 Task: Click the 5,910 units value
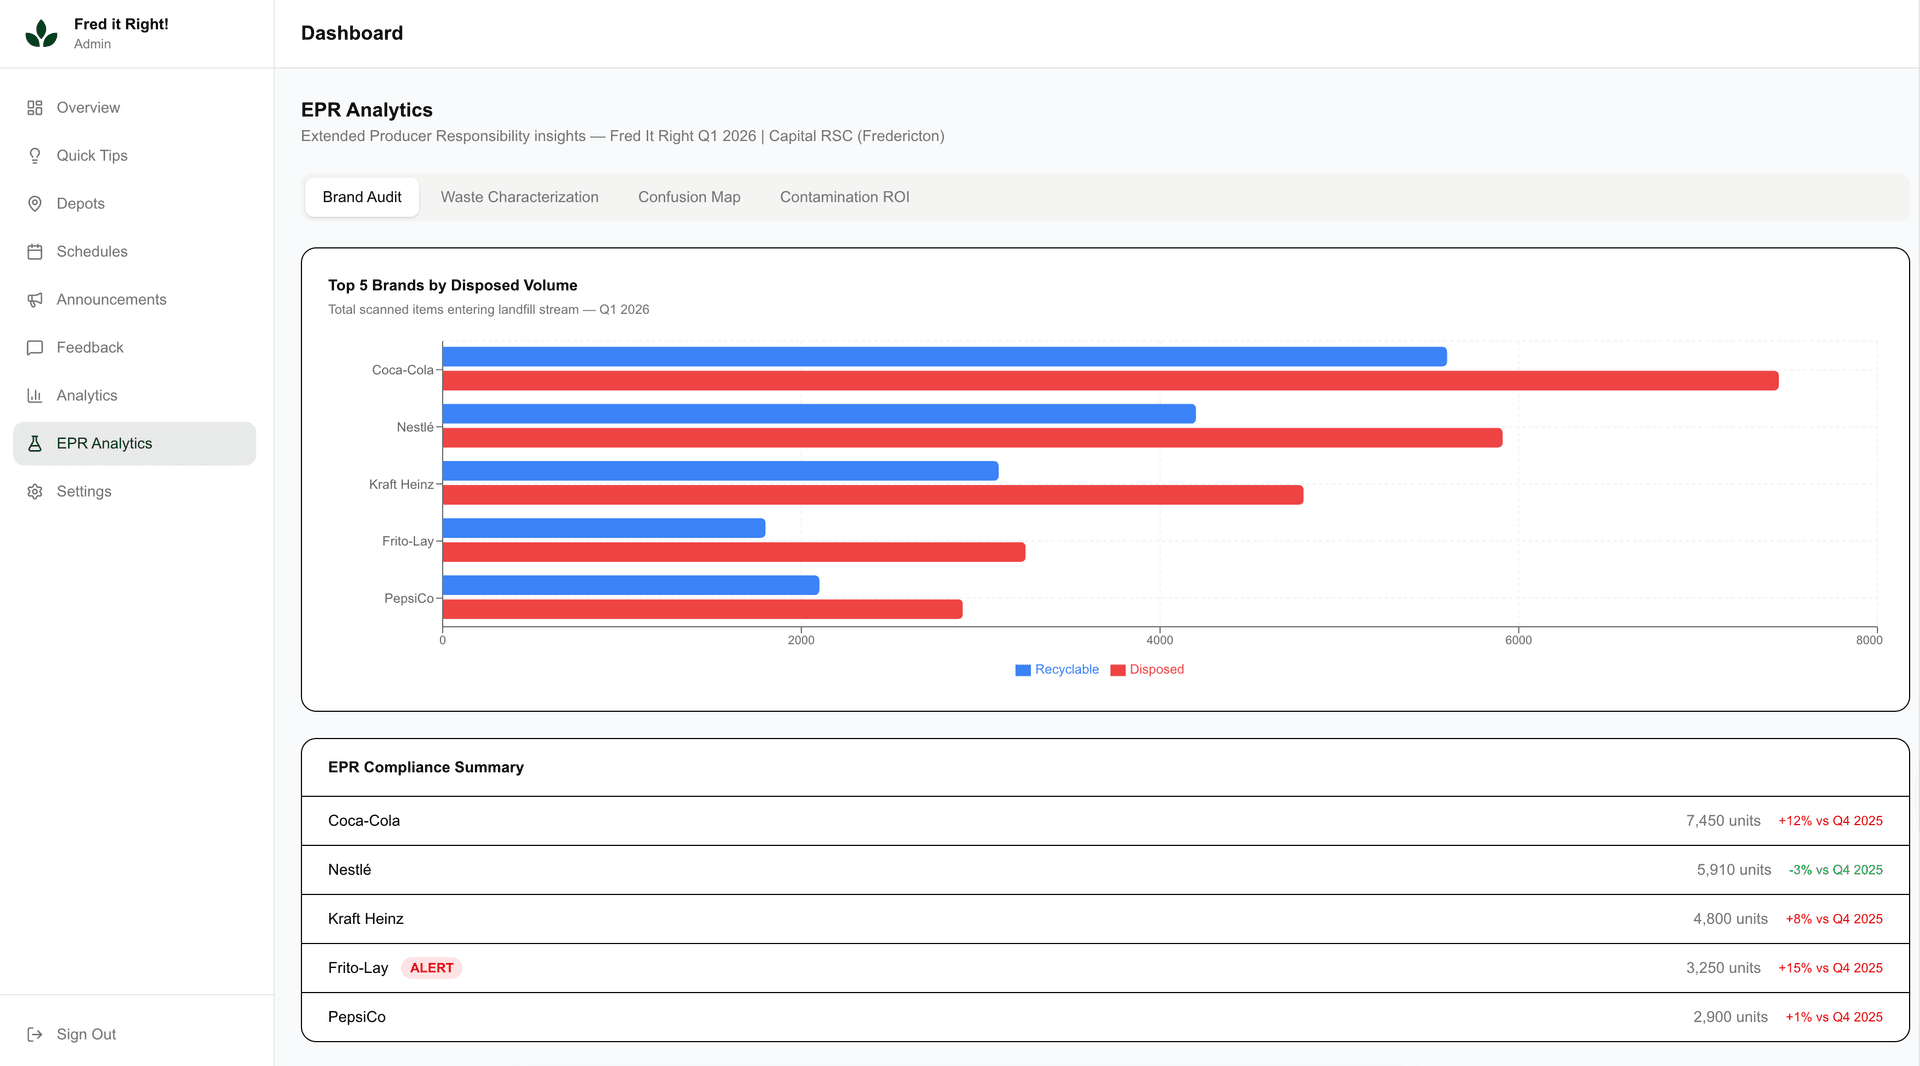click(x=1734, y=870)
